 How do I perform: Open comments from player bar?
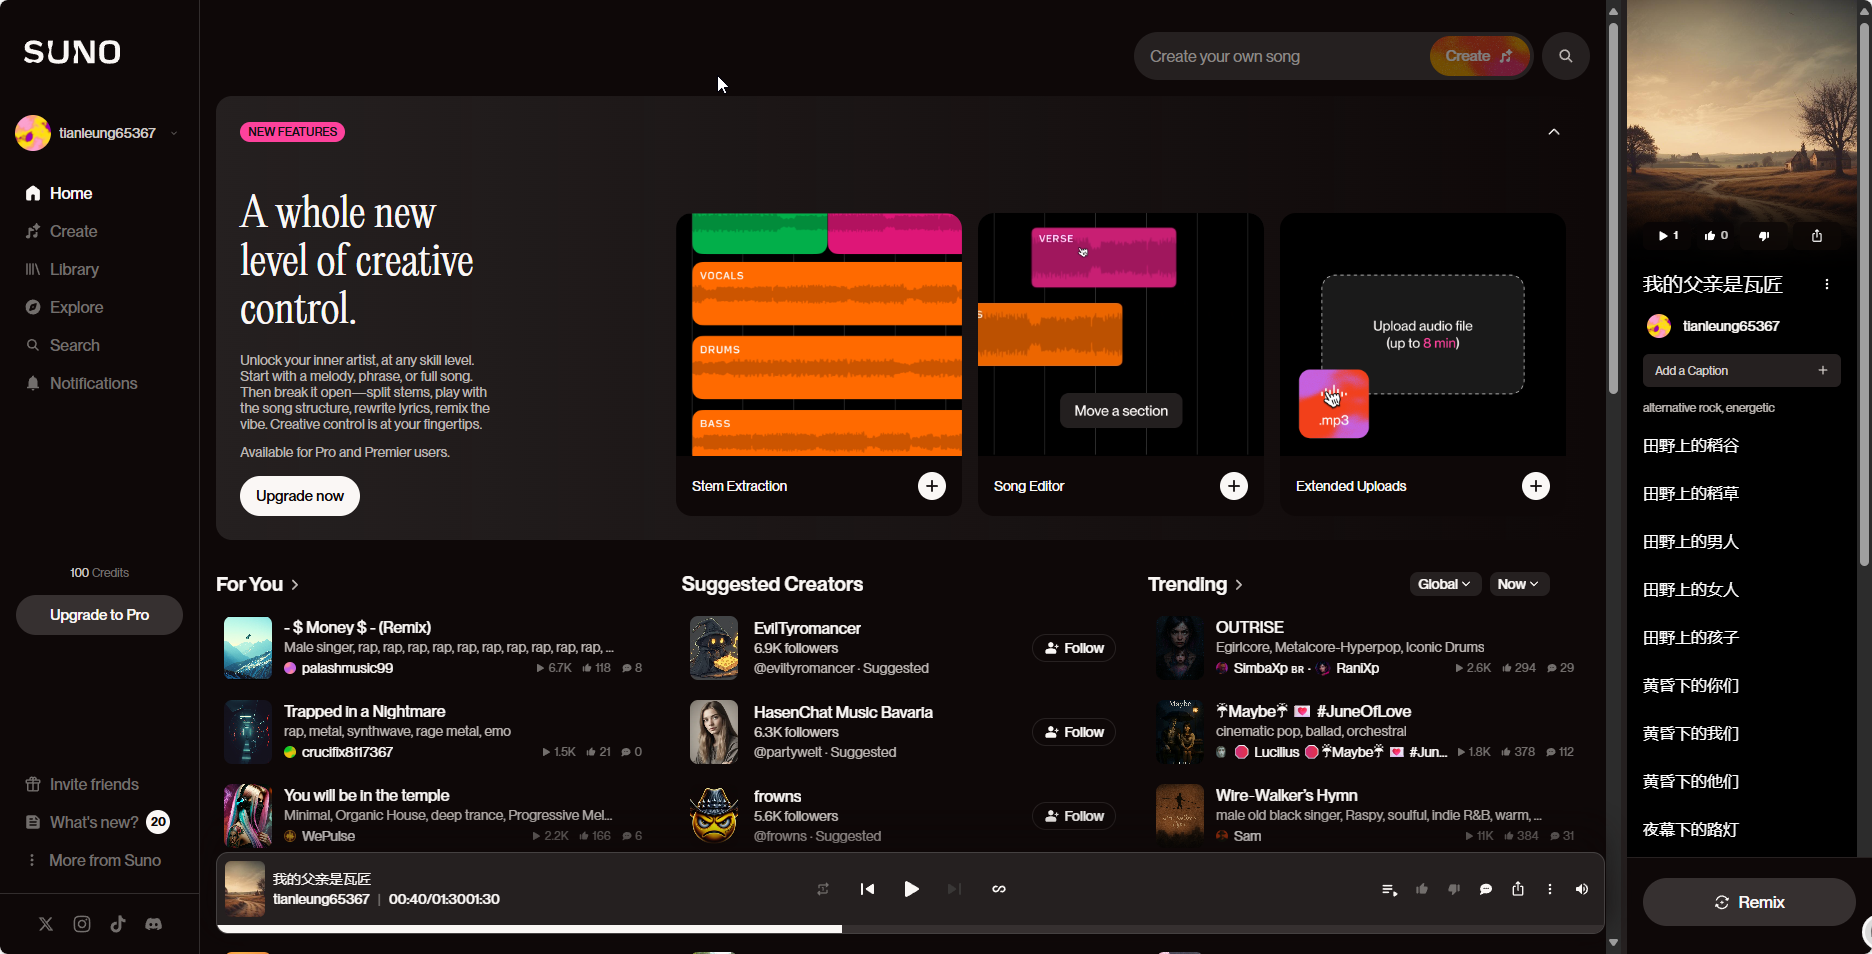click(1486, 889)
